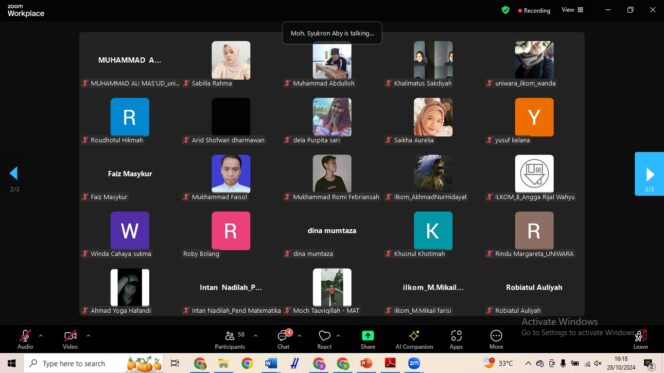Open Microsoft Word from the taskbar

pos(271,363)
